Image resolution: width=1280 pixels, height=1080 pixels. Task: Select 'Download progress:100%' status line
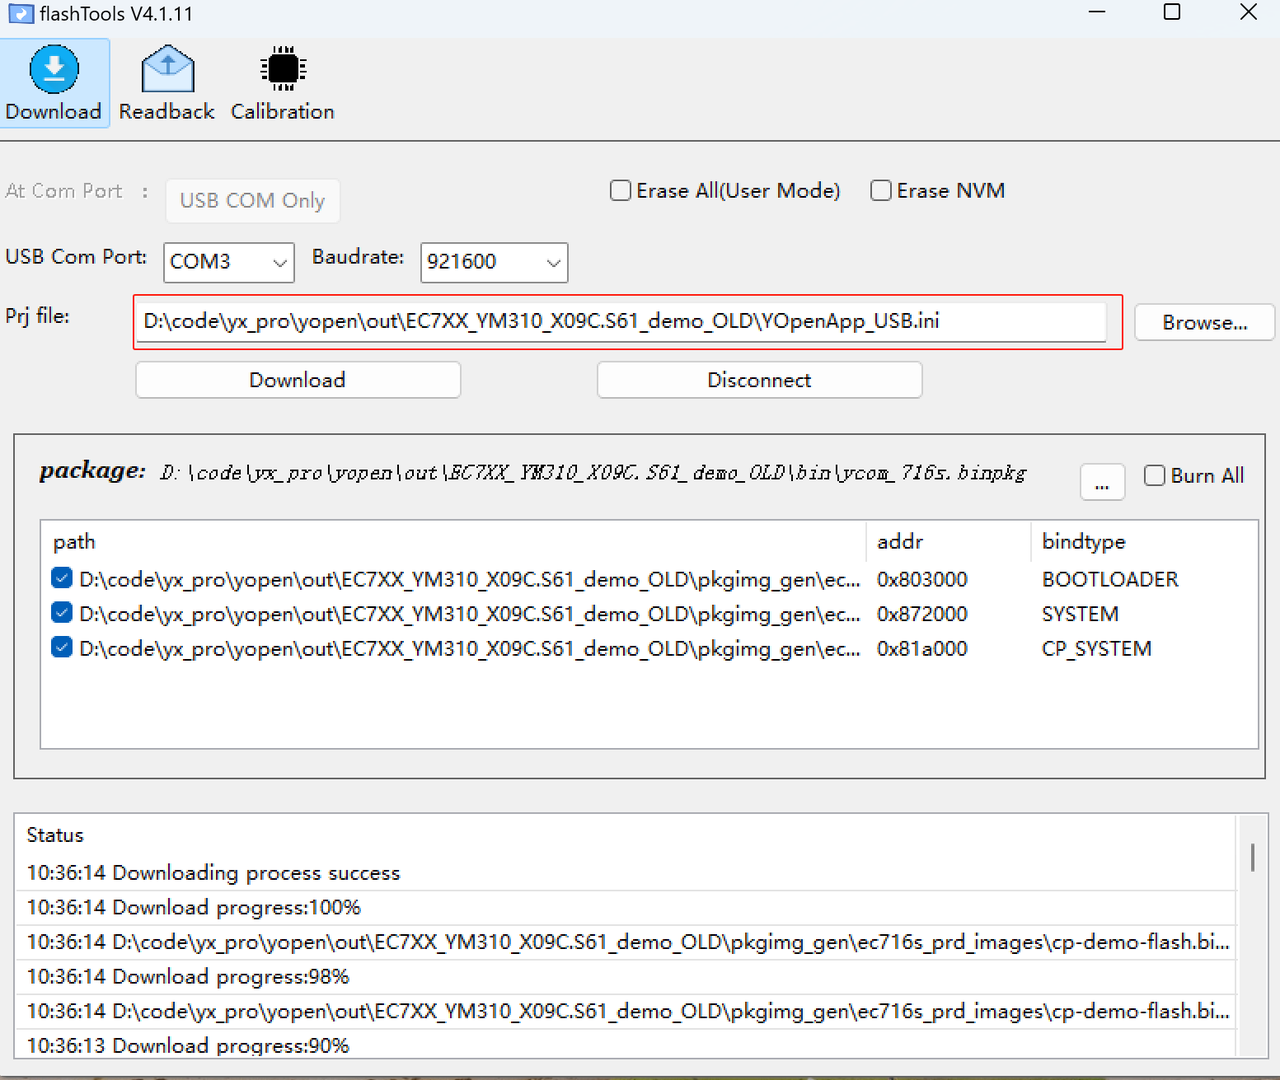626,908
